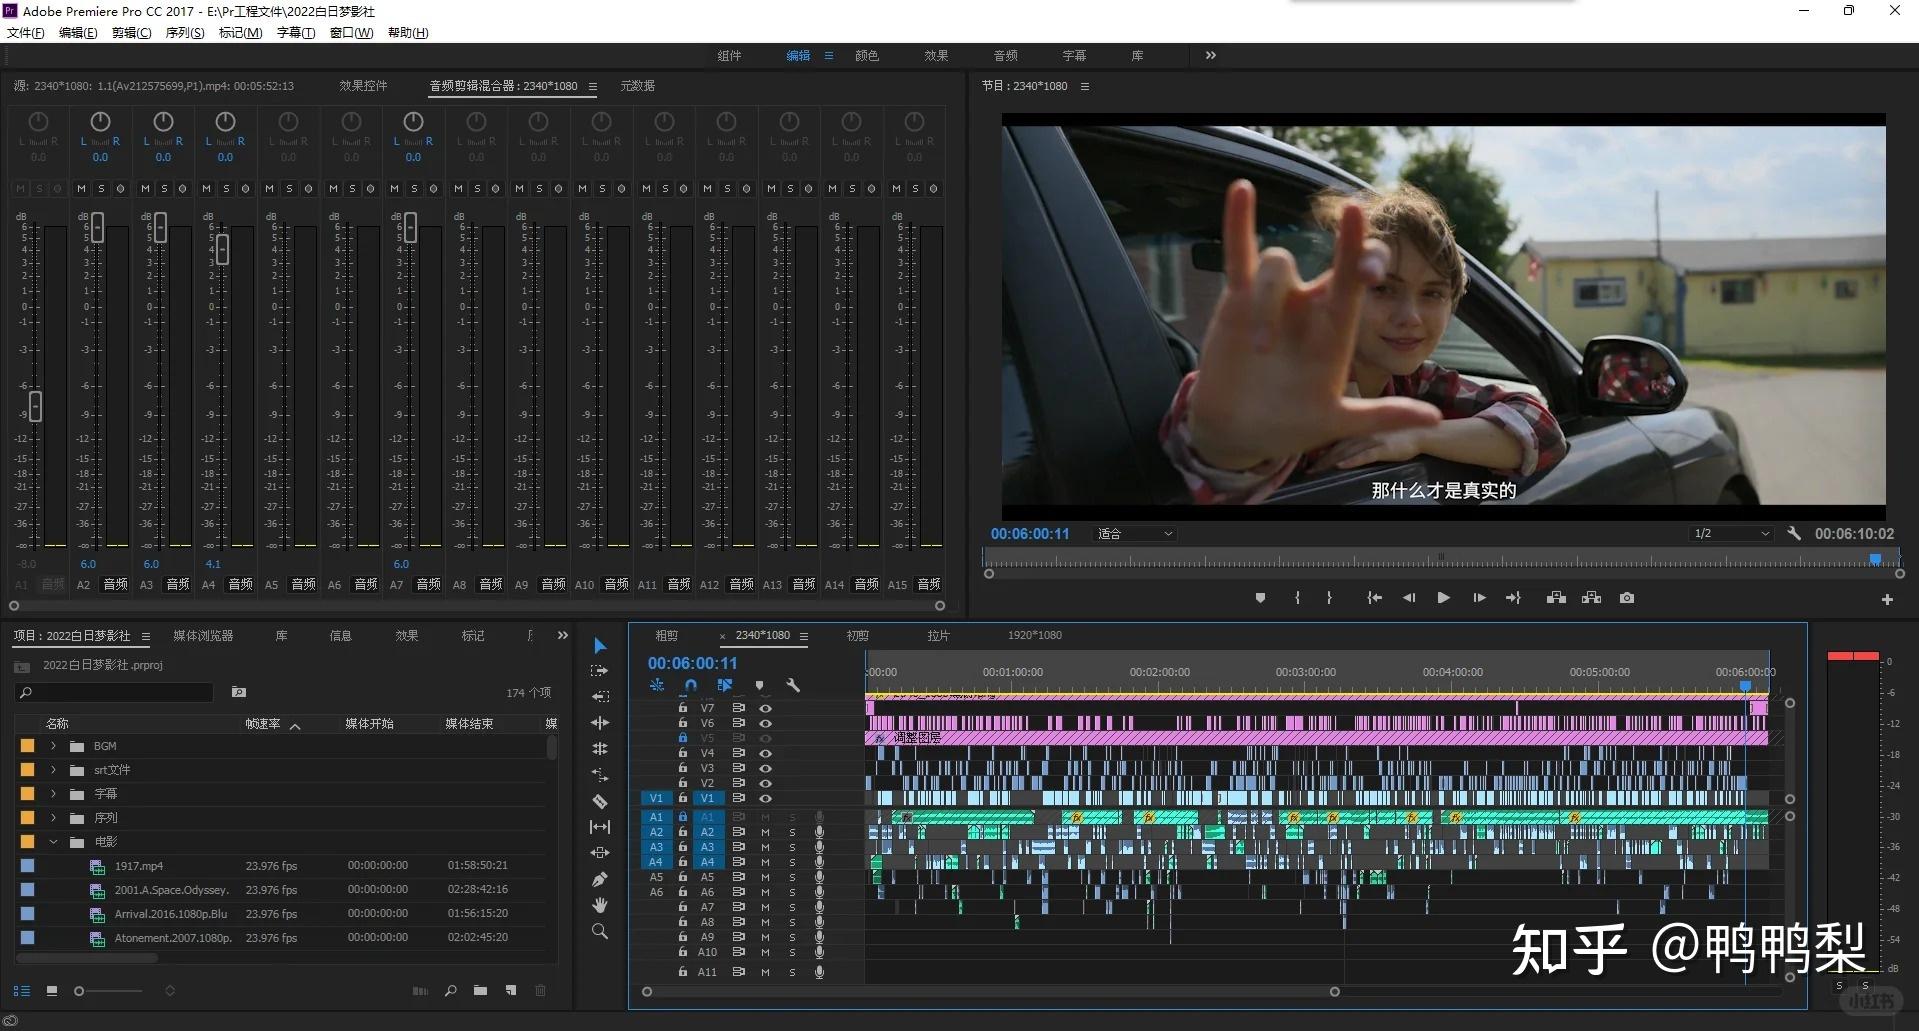
Task: Pick the Zoom tool magnifier
Action: pos(600,931)
